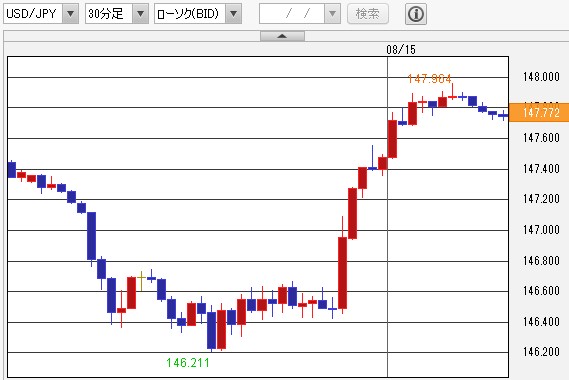The height and width of the screenshot is (380, 569).
Task: Click the 147.200 price axis label
Action: (541, 199)
